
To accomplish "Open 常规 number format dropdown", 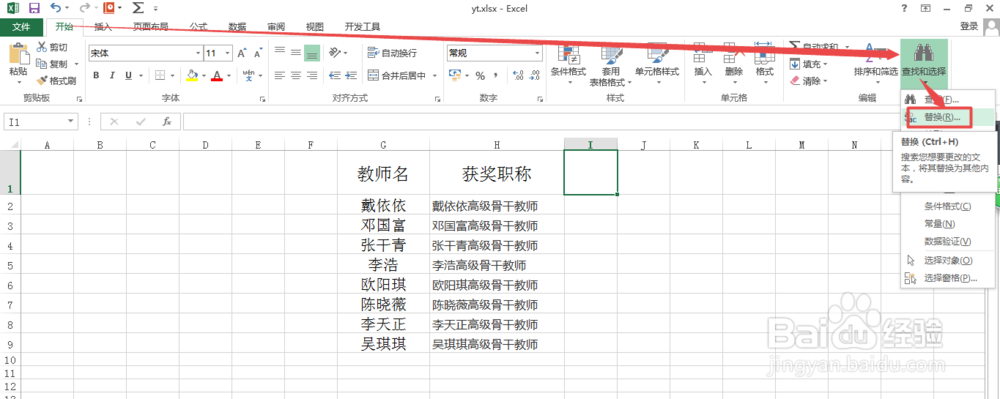I will click(x=538, y=53).
